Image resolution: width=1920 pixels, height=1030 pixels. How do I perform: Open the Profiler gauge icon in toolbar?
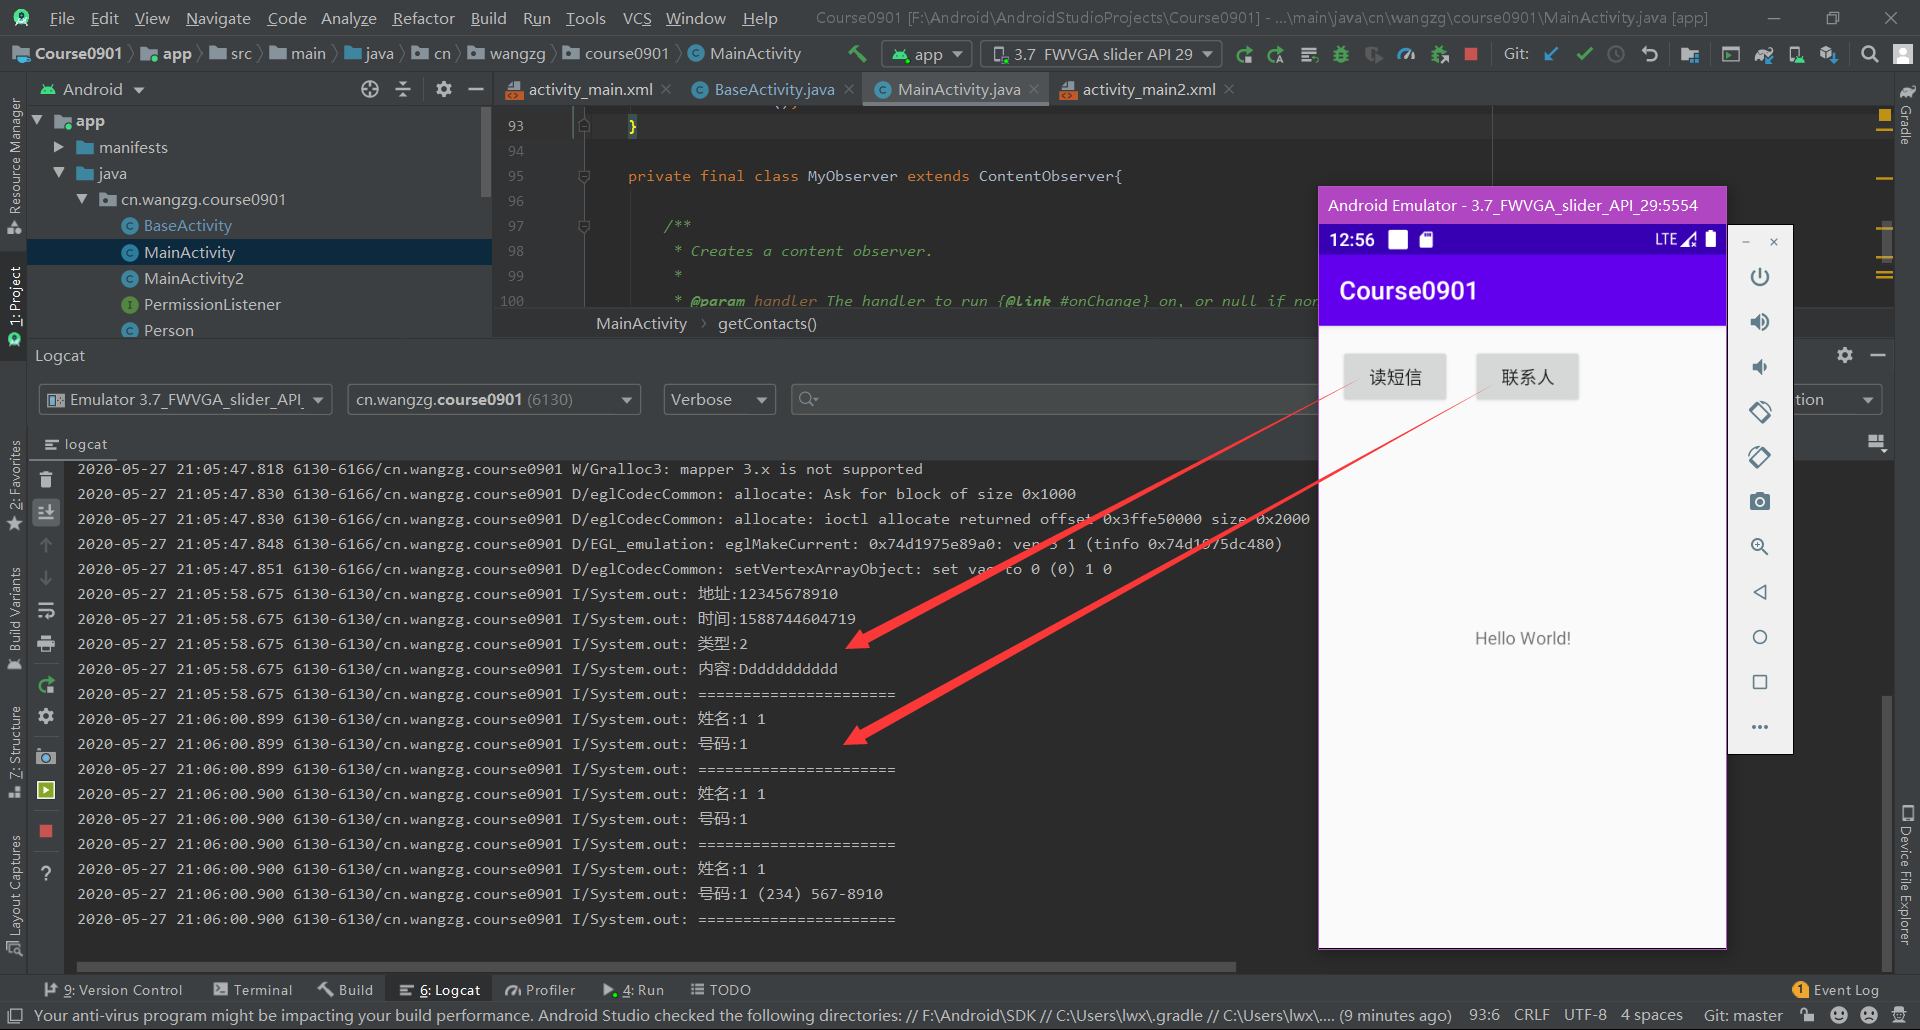click(1406, 55)
